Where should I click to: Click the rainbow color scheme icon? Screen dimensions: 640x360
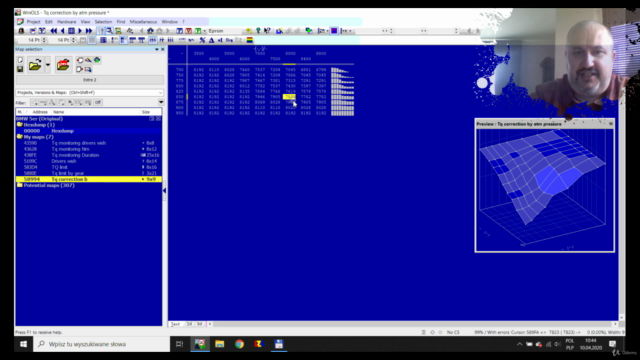click(x=249, y=40)
